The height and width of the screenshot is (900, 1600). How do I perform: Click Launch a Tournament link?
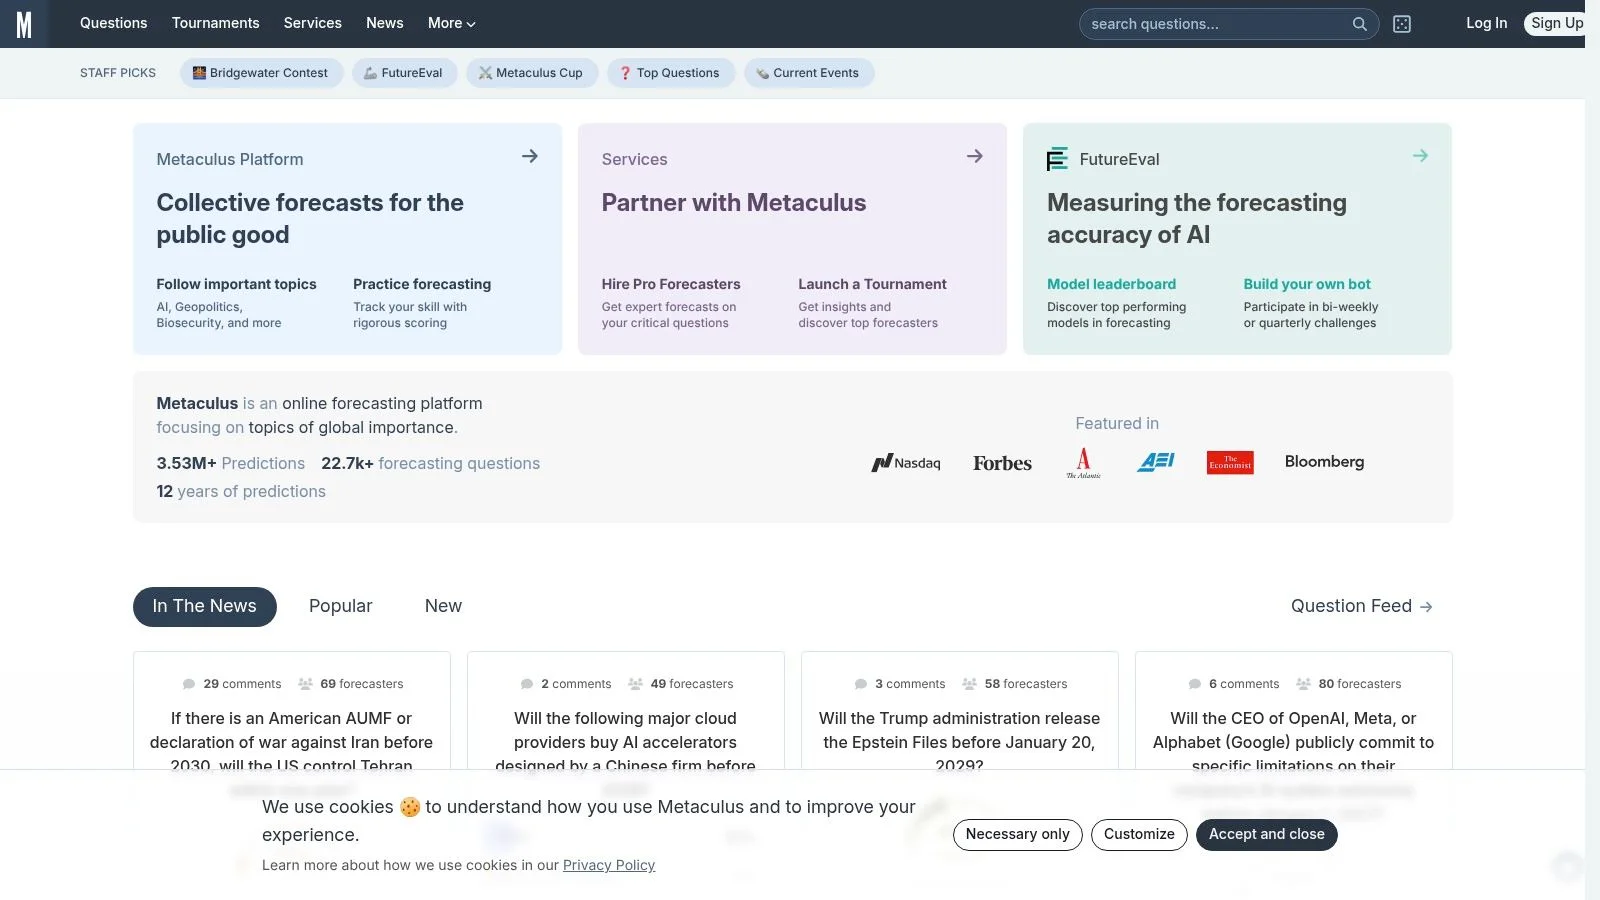coord(872,284)
